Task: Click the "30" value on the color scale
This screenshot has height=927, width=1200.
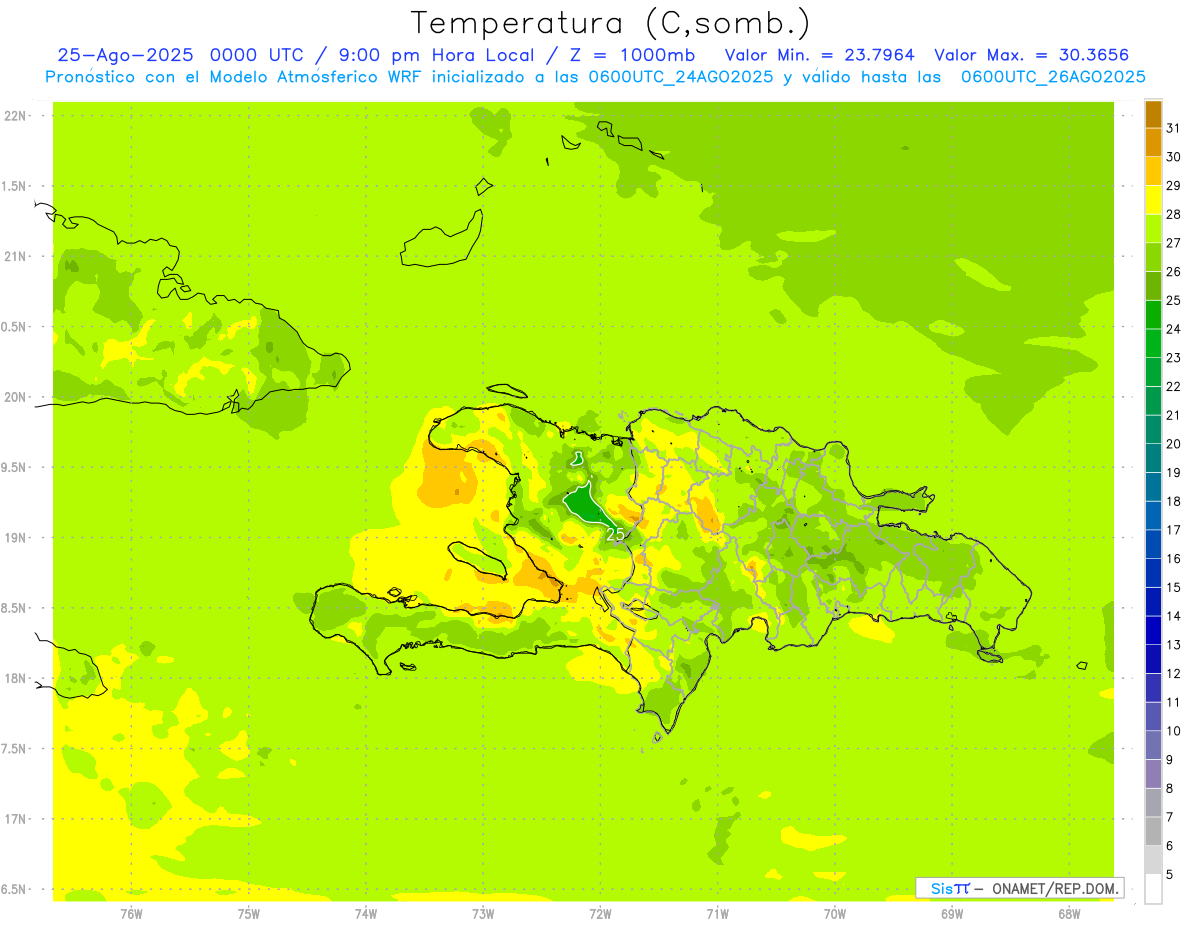Action: click(1174, 157)
